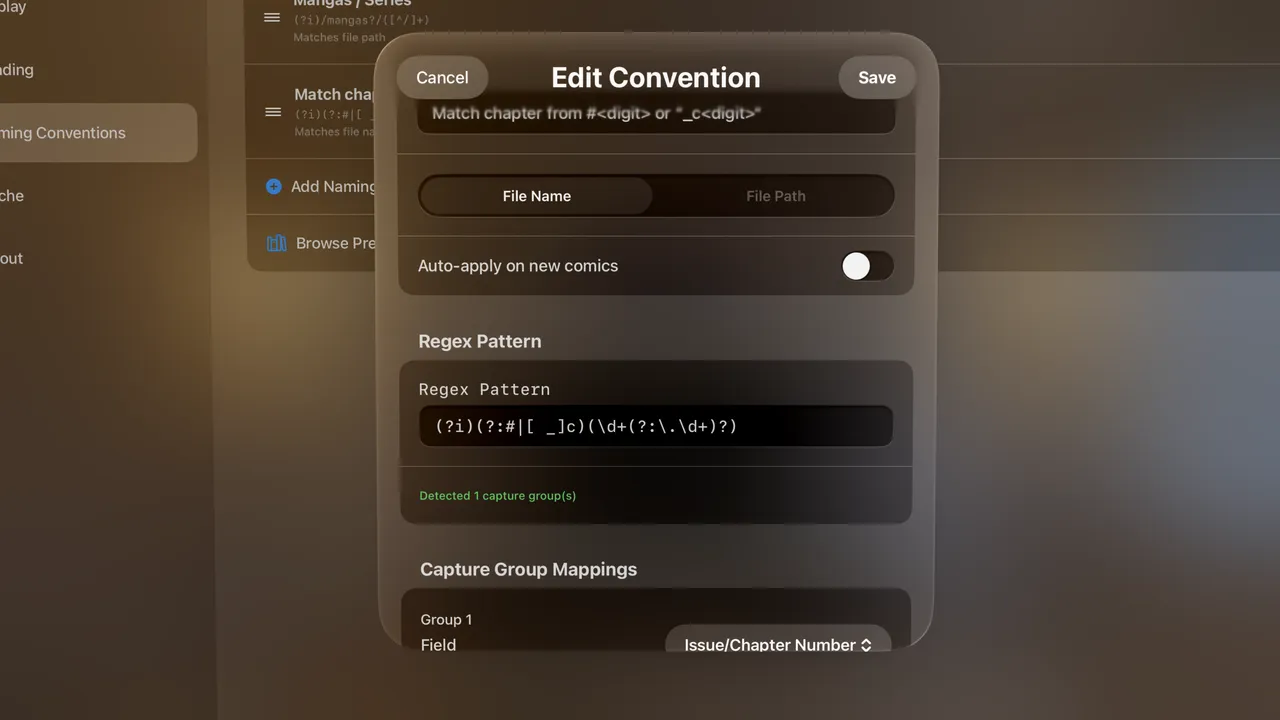Click the 'Edit Convention' title
Image resolution: width=1280 pixels, height=720 pixels.
tap(656, 78)
